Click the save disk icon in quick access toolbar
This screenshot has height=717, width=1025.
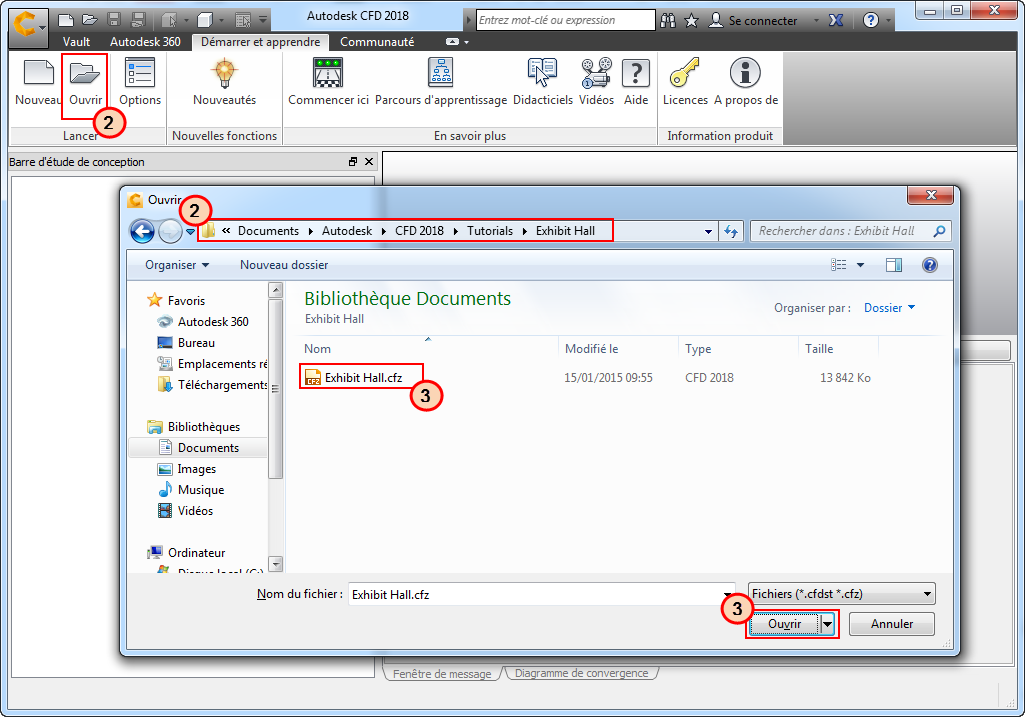point(114,20)
